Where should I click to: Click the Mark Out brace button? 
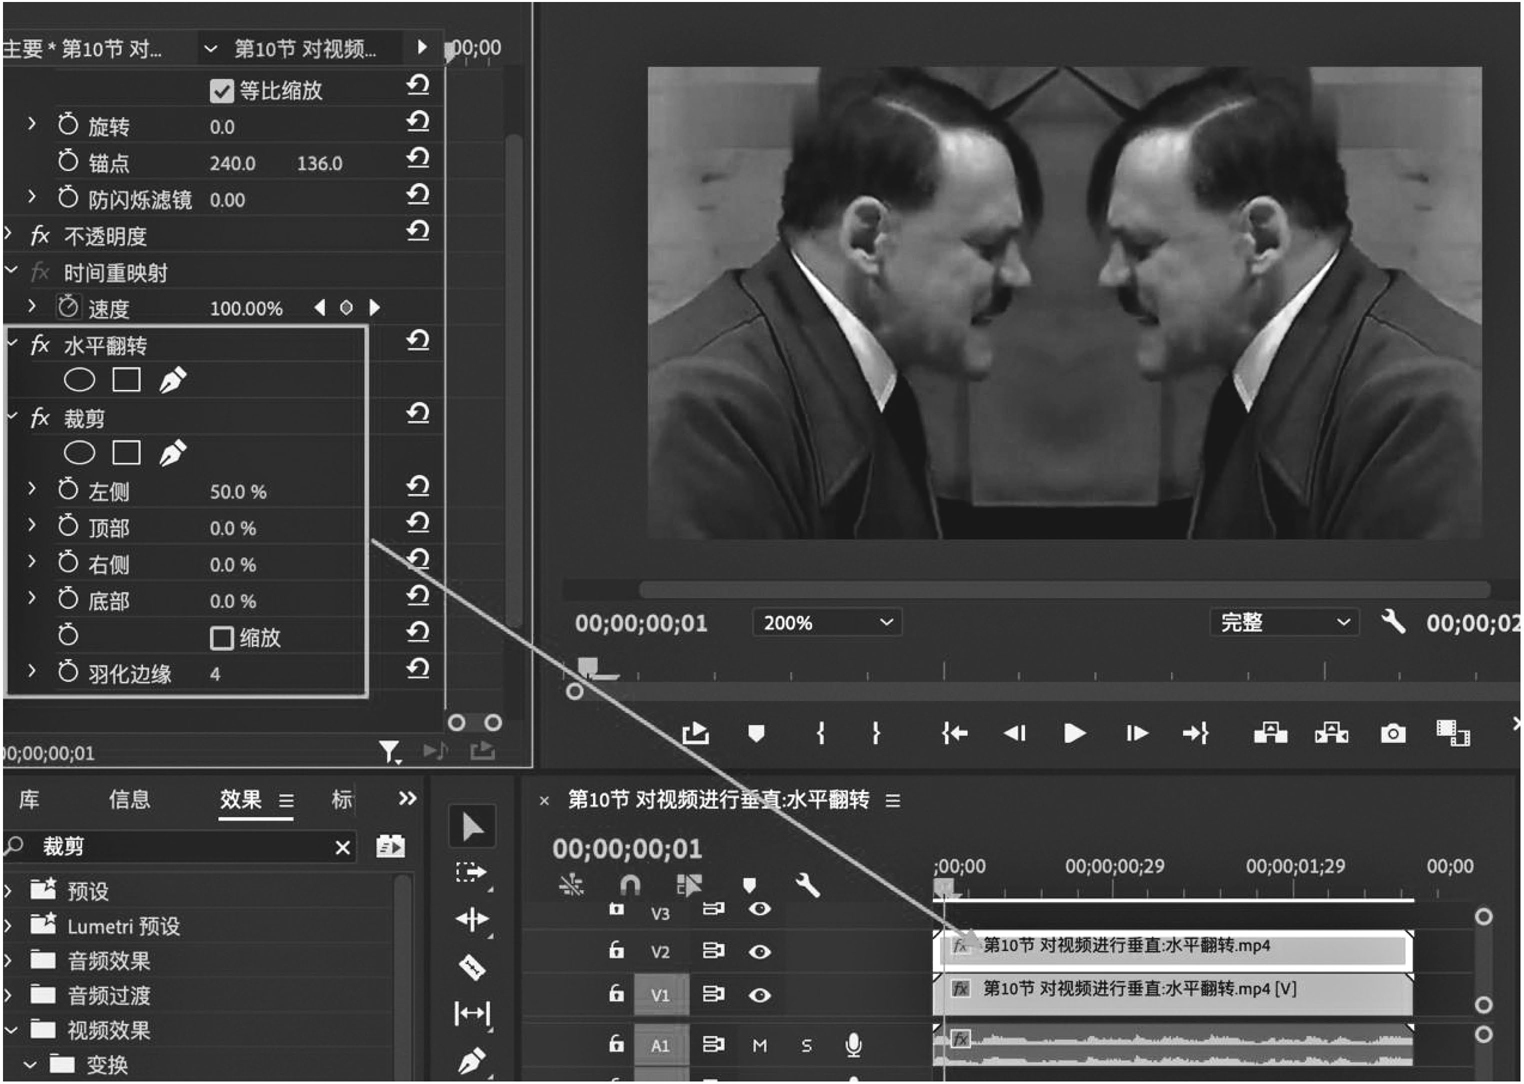(x=876, y=734)
